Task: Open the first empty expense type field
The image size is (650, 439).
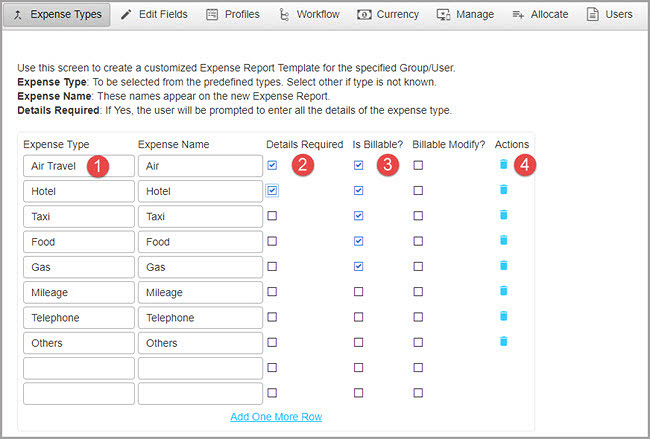Action: point(79,368)
